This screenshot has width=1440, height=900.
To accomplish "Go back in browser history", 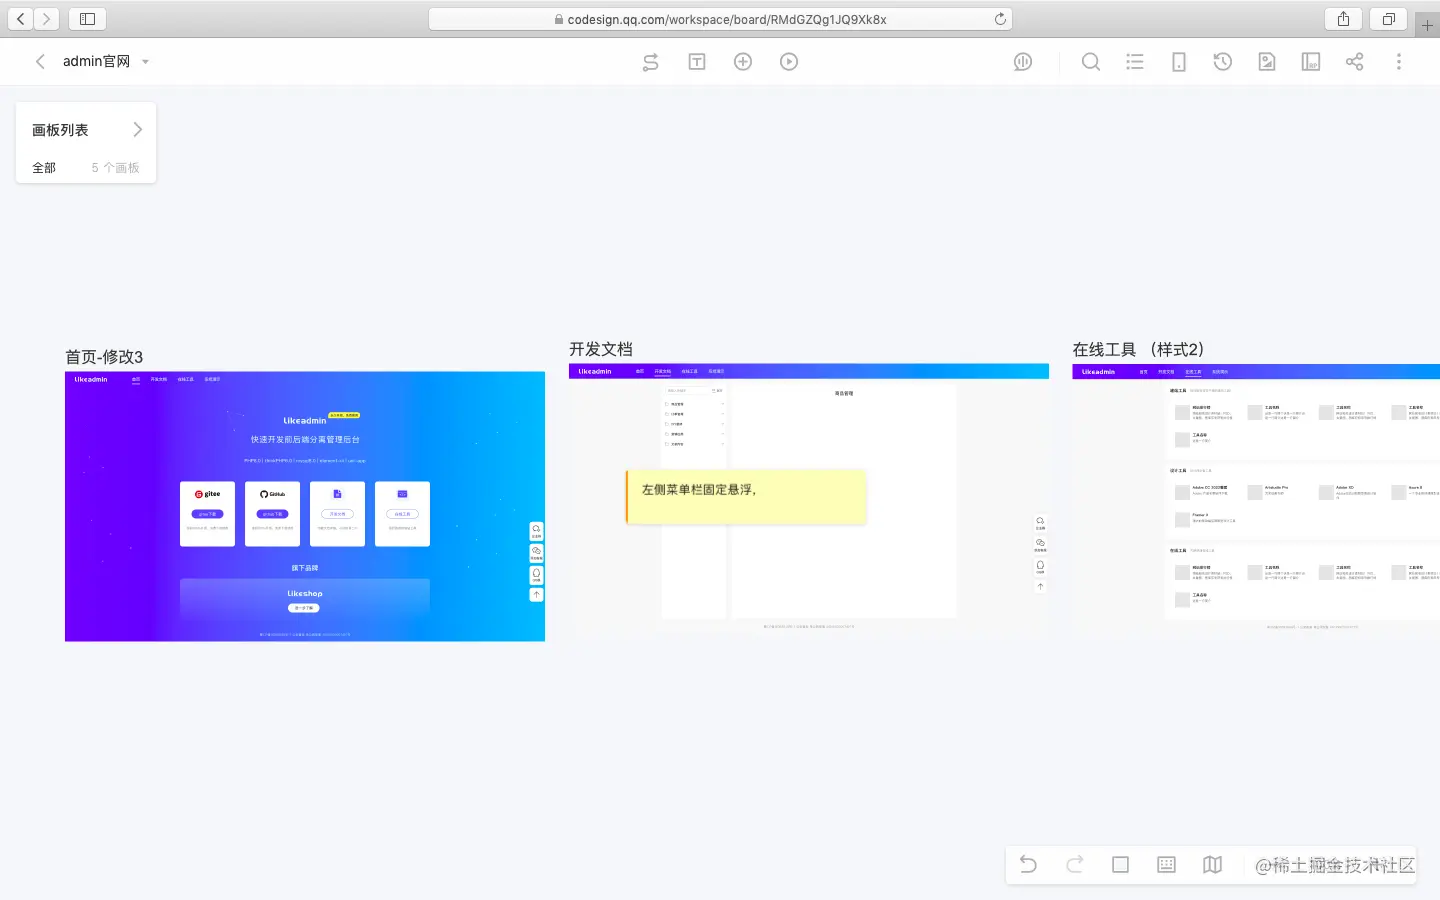I will (x=21, y=19).
